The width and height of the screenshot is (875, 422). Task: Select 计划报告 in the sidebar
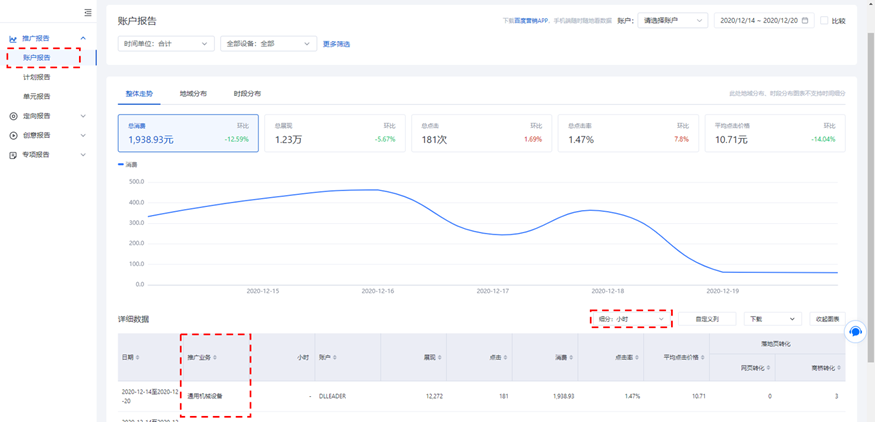[x=37, y=77]
